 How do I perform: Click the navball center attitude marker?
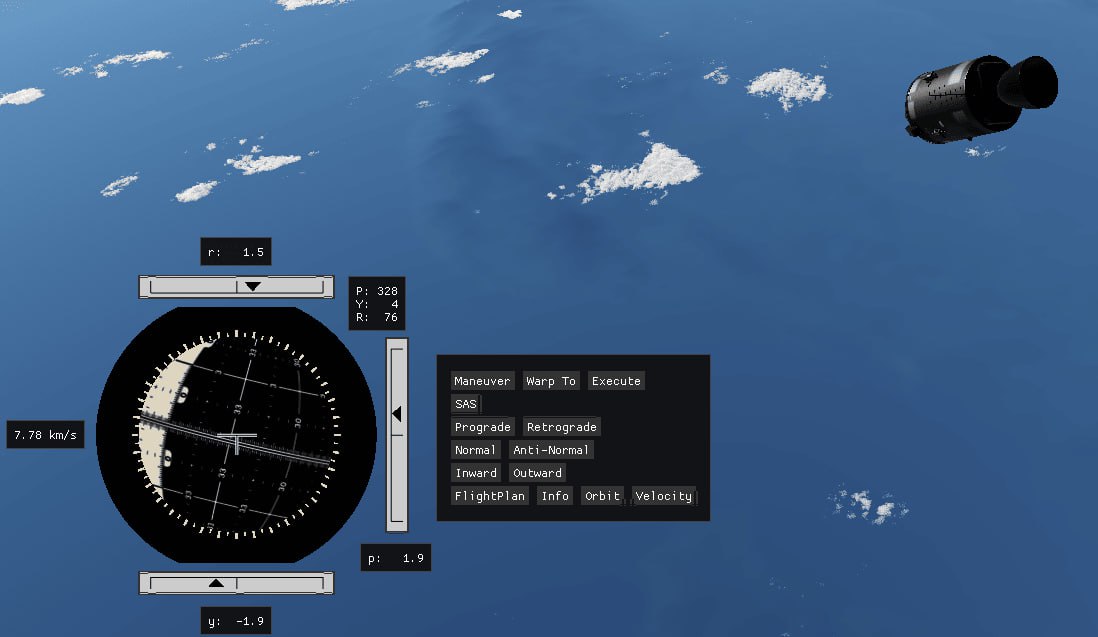[x=236, y=439]
